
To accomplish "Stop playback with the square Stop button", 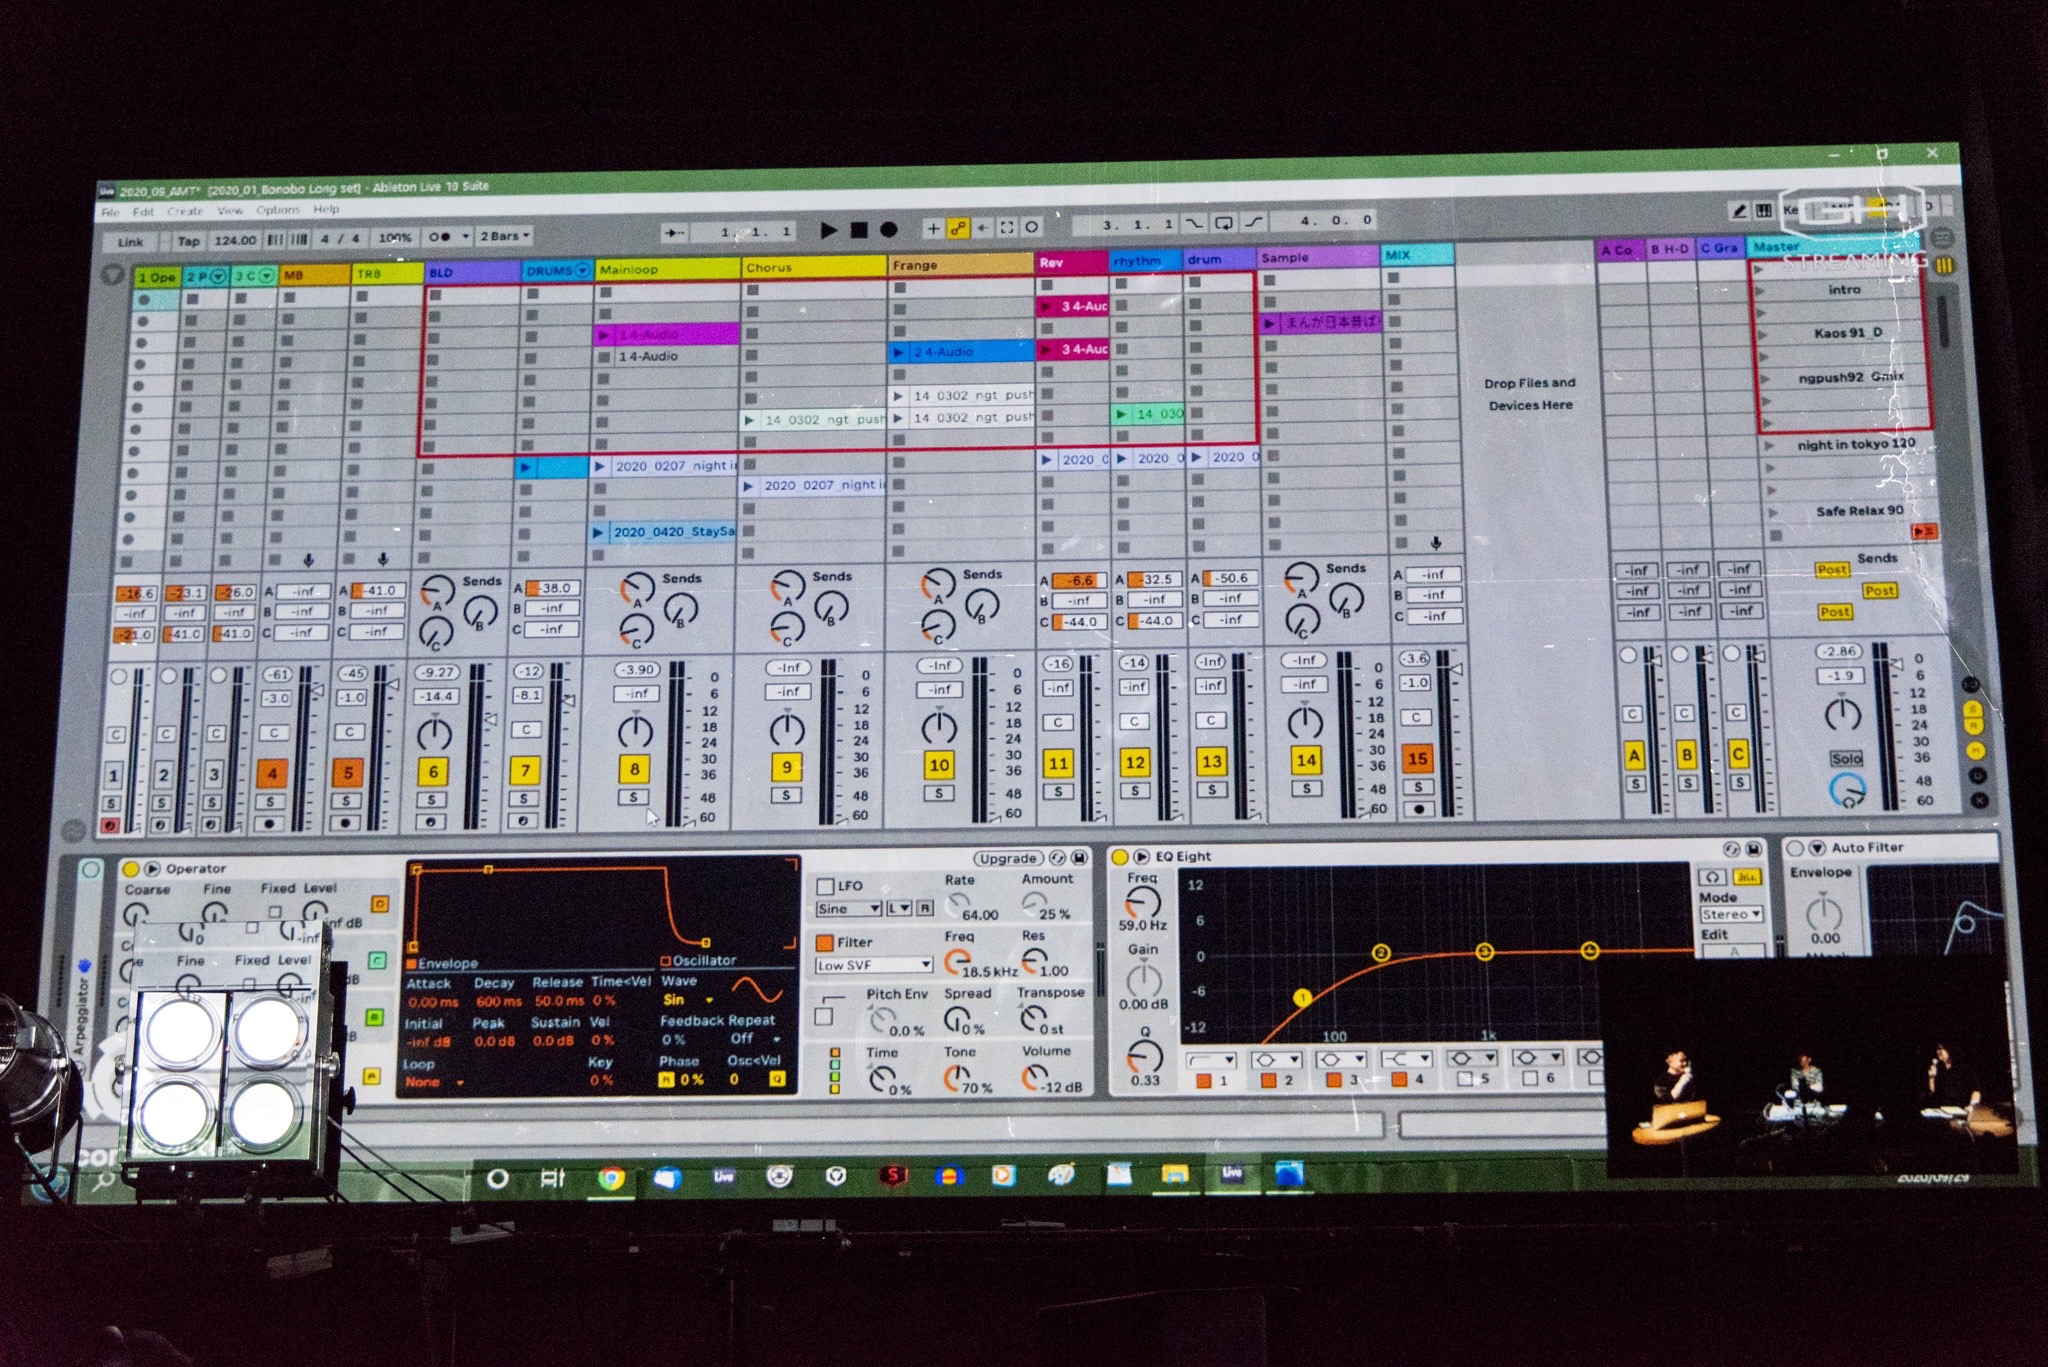I will coord(858,230).
